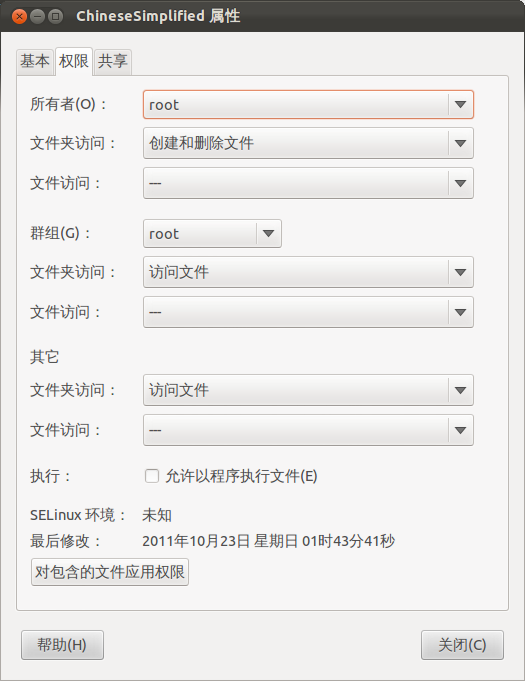
Task: Expand group's 文件访问 dropdown arrow
Action: click(x=460, y=312)
